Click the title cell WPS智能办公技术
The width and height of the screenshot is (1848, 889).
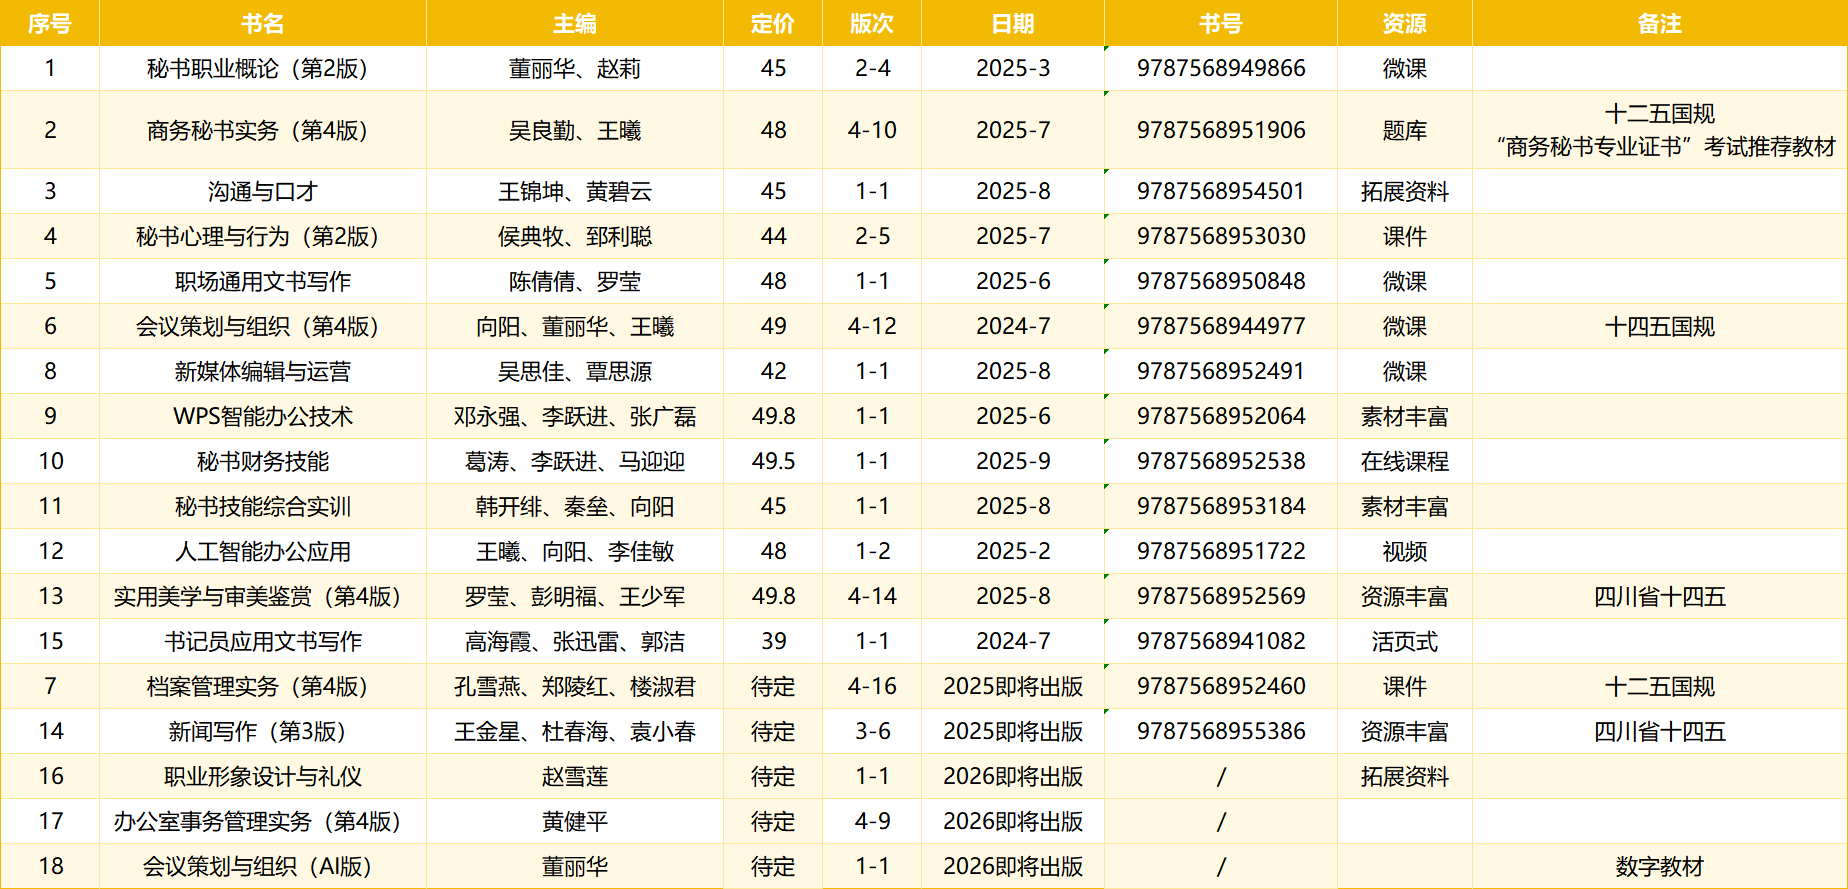tap(262, 417)
